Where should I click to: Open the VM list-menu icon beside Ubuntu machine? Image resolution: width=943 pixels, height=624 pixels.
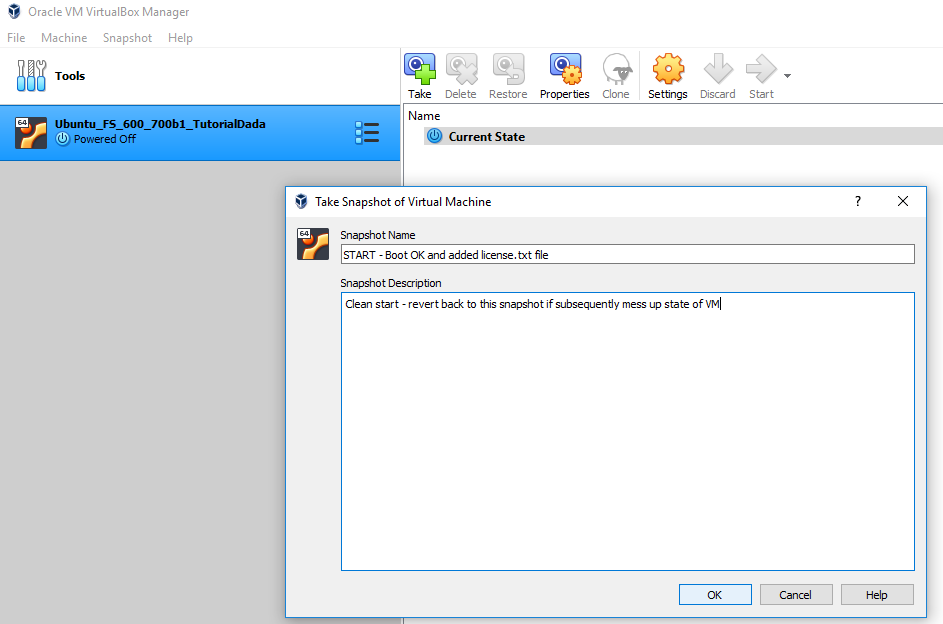367,133
